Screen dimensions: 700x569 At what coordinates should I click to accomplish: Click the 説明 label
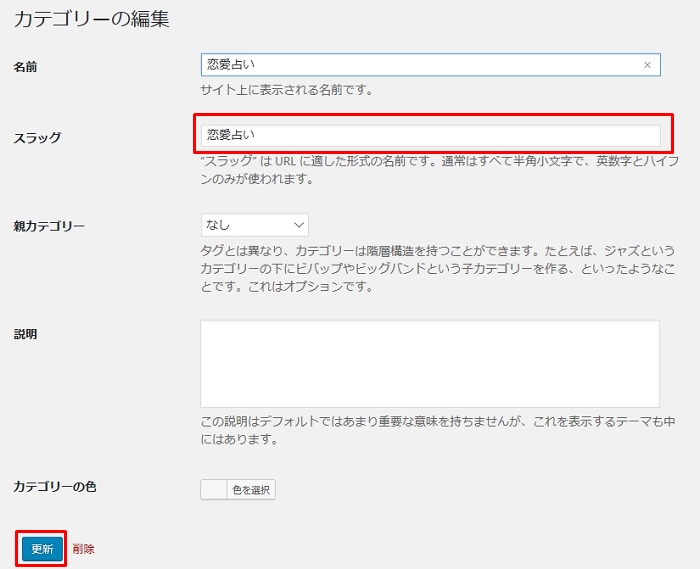click(x=25, y=334)
